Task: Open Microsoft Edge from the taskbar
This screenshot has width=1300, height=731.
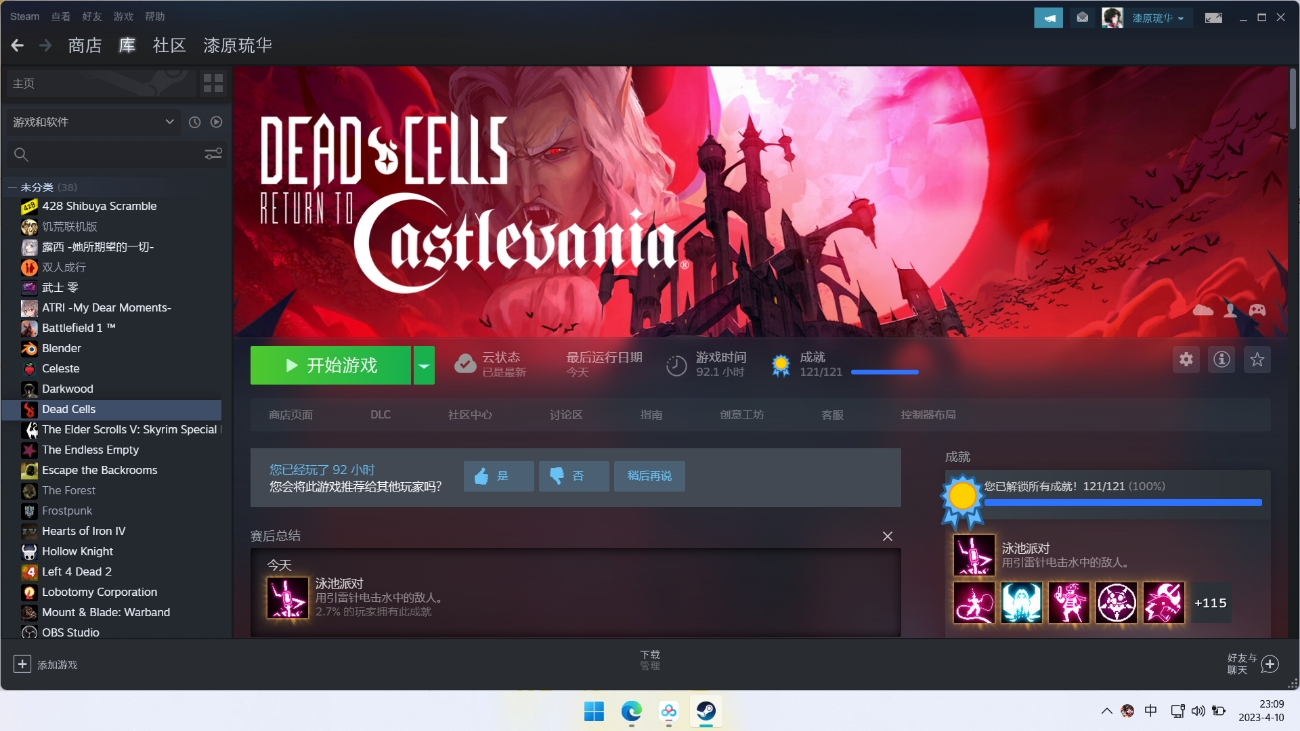Action: point(631,711)
